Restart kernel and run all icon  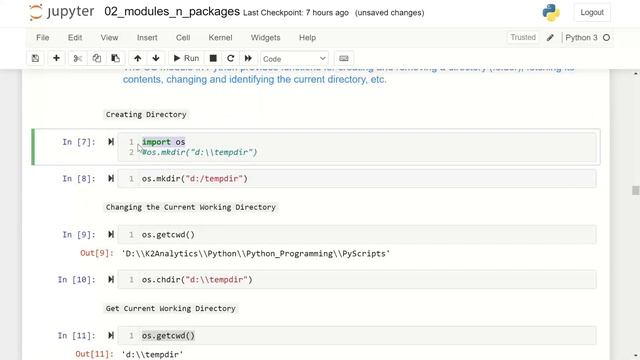click(x=248, y=58)
